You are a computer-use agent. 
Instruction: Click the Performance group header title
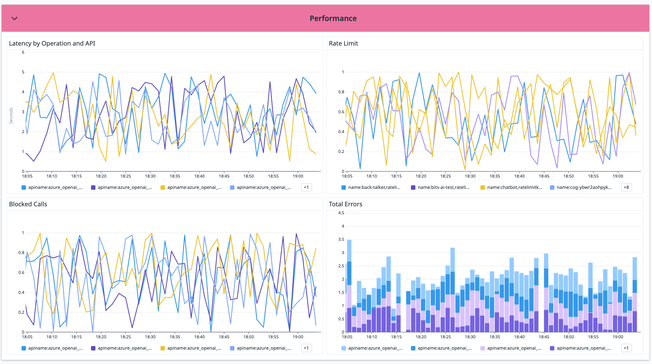pos(333,18)
